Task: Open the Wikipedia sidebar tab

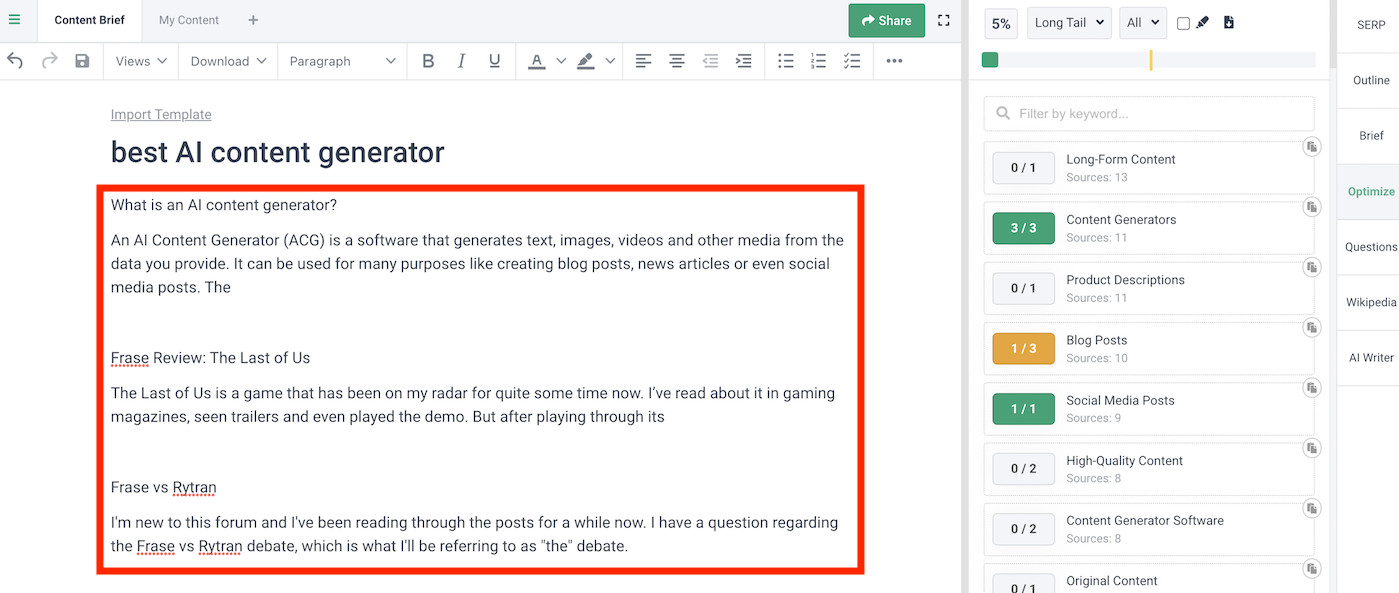Action: [1371, 302]
